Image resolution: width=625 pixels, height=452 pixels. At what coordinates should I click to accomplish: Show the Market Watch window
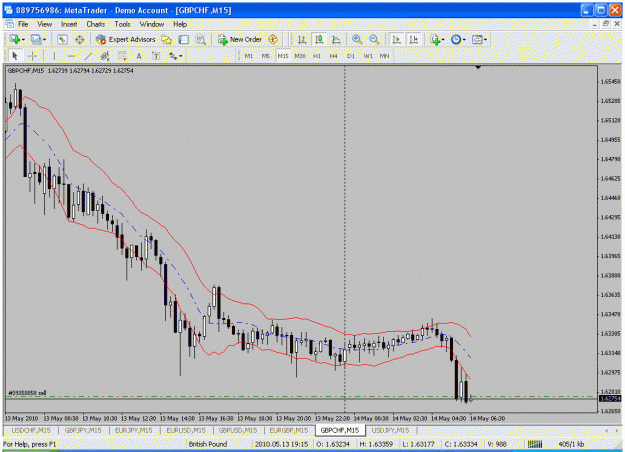point(62,39)
